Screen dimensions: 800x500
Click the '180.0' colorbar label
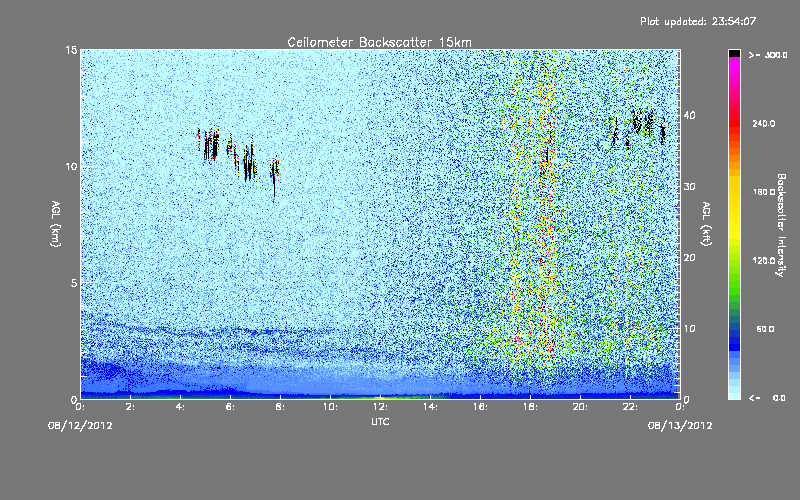(x=764, y=192)
